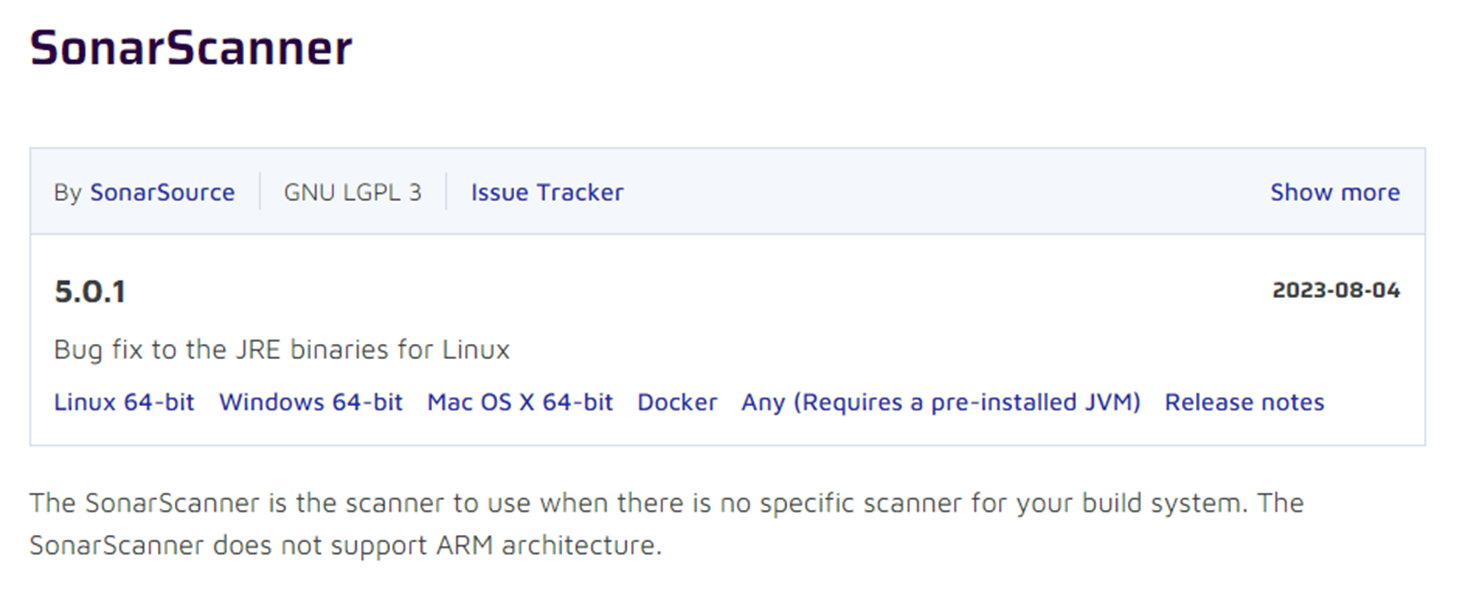Download the Mac OS X 64-bit scanner
Viewport: 1468px width, 595px height.
[520, 402]
